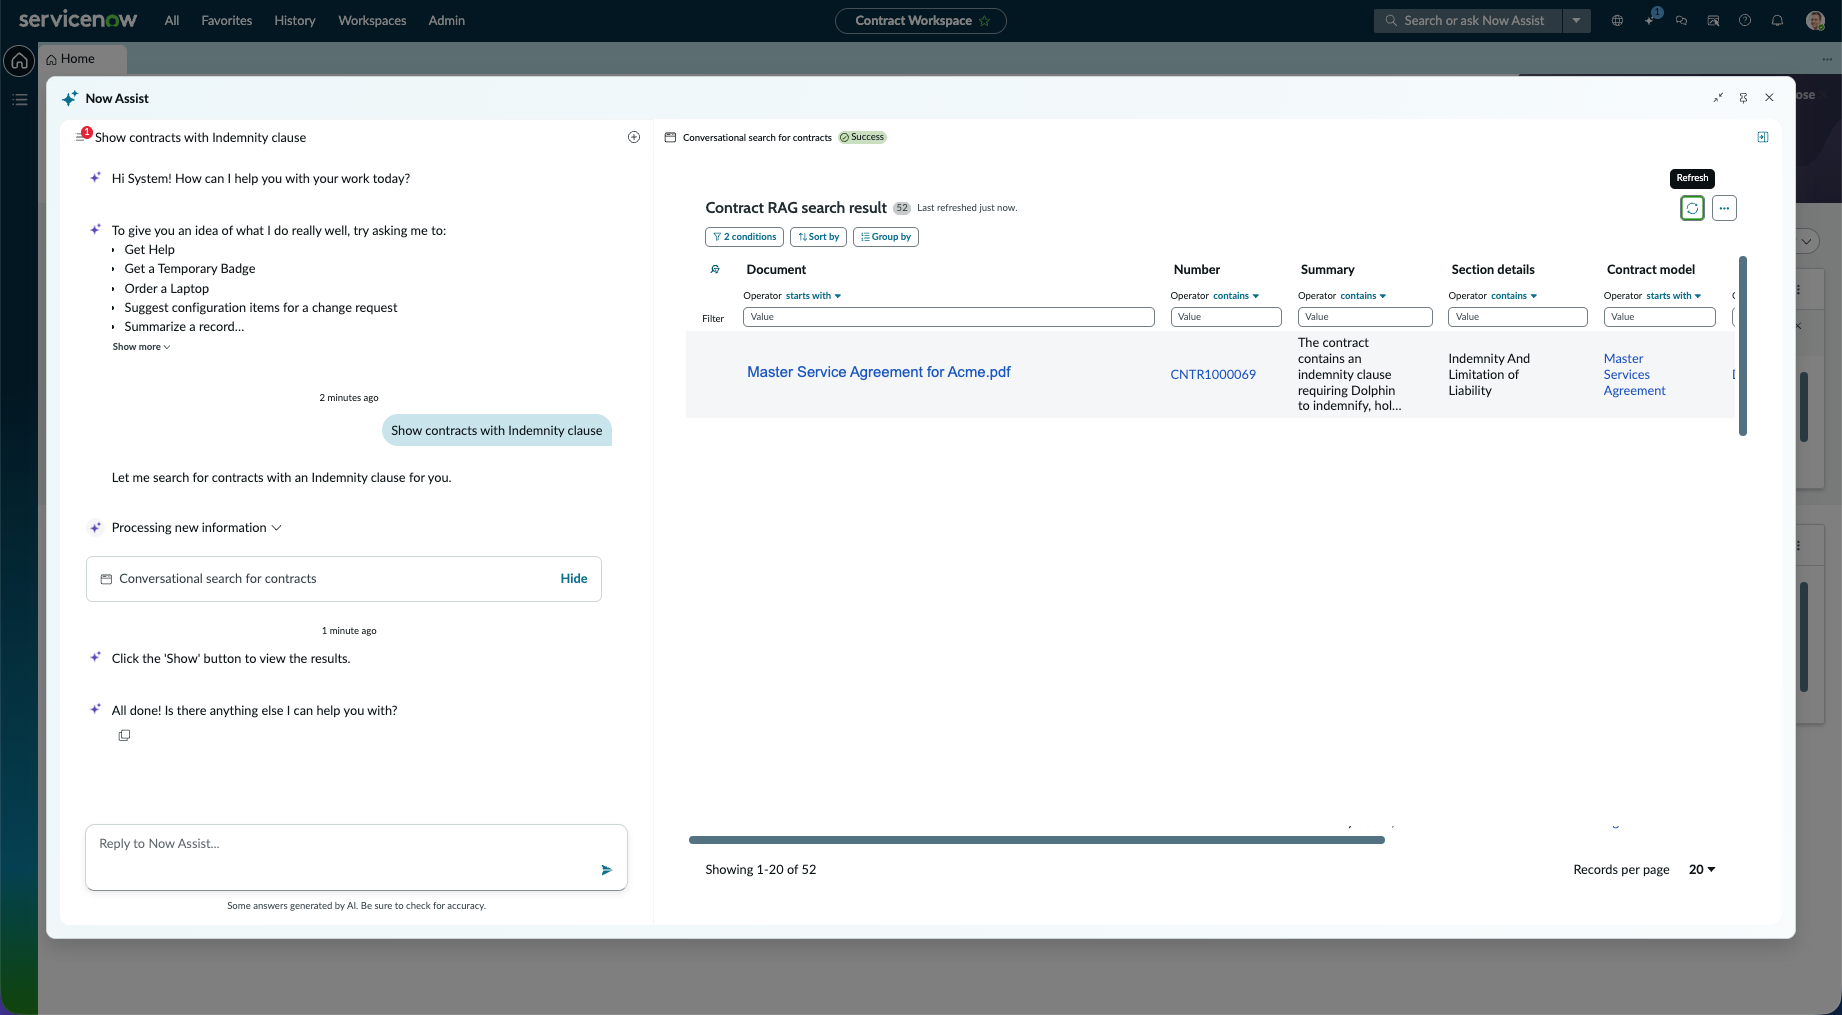Click the round Home icon in left sidebar
The width and height of the screenshot is (1842, 1015).
[x=19, y=61]
